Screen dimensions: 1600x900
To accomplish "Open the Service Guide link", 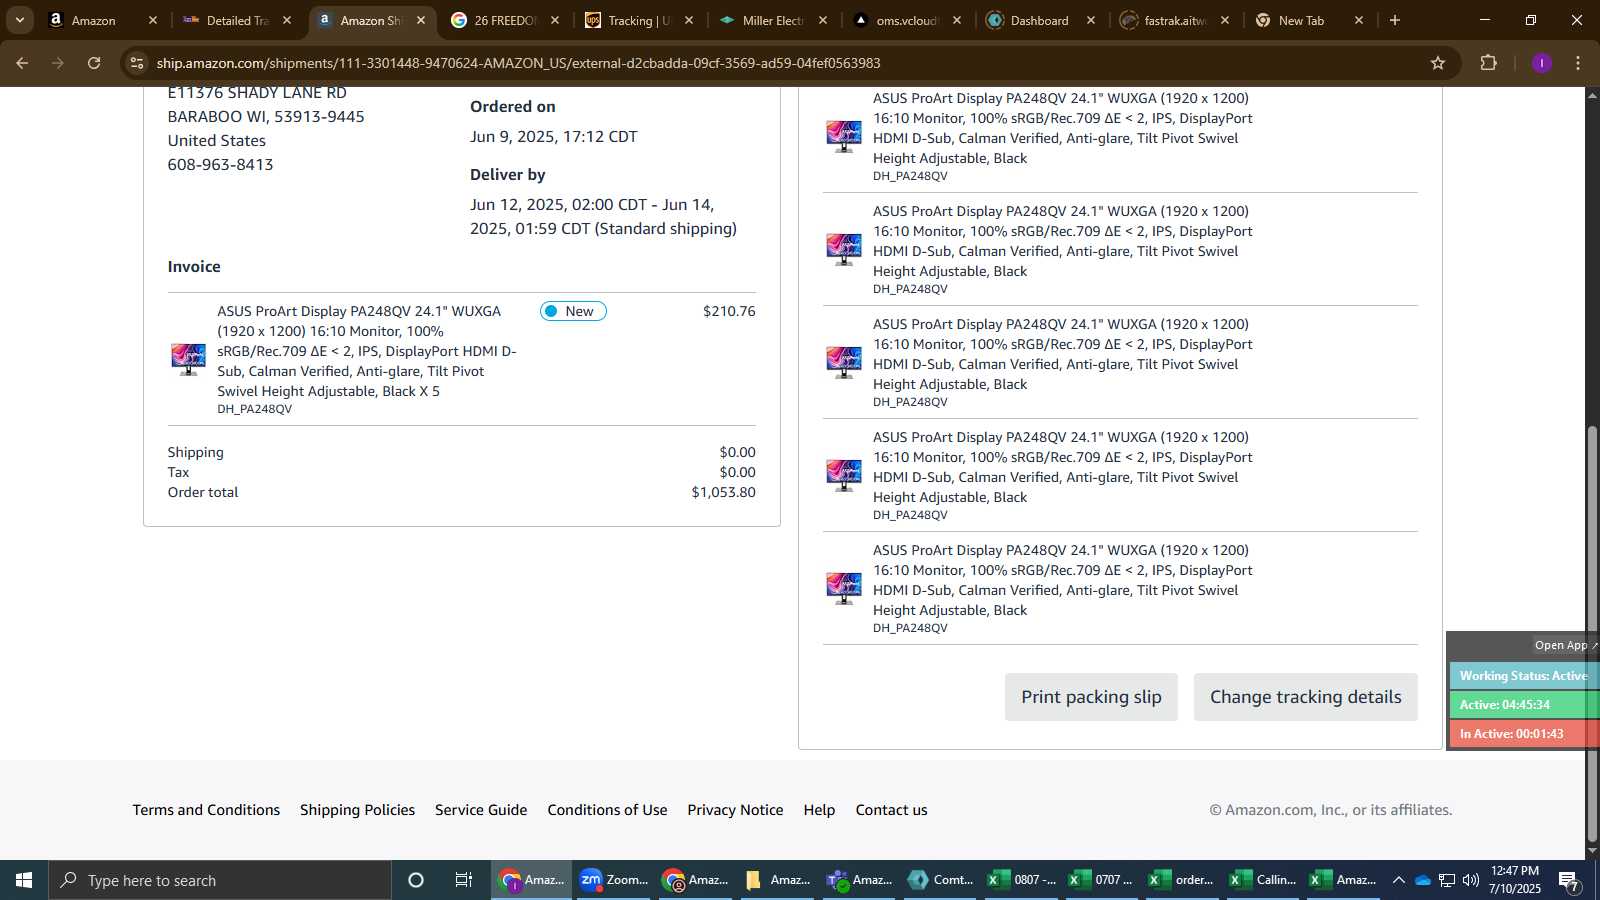I will pyautogui.click(x=481, y=810).
